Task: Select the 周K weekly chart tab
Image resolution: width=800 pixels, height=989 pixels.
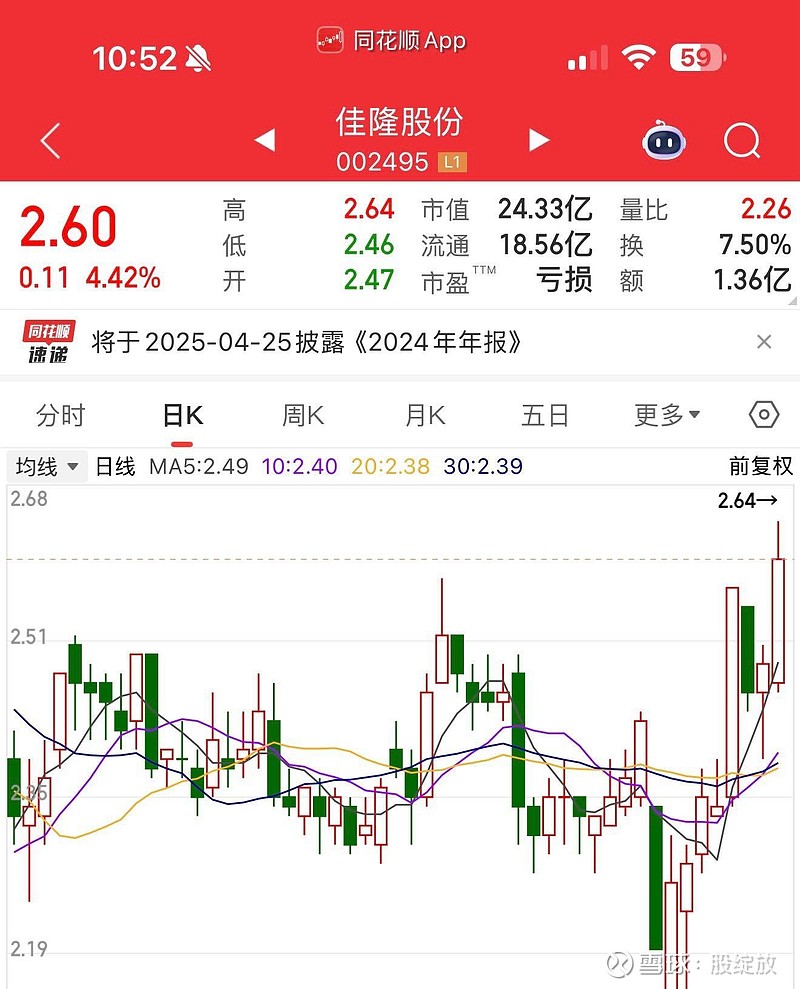Action: [301, 414]
